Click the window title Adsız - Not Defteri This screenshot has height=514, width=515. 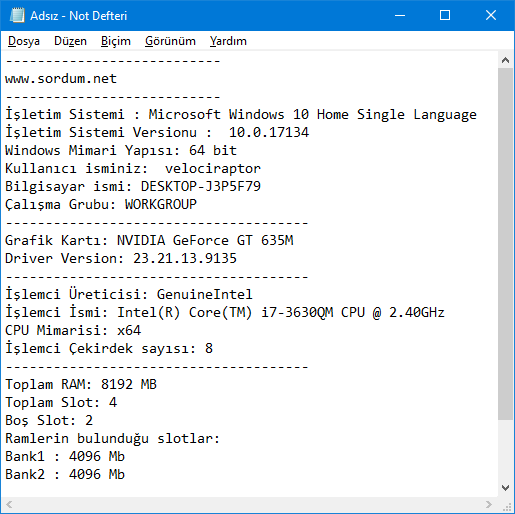79,16
